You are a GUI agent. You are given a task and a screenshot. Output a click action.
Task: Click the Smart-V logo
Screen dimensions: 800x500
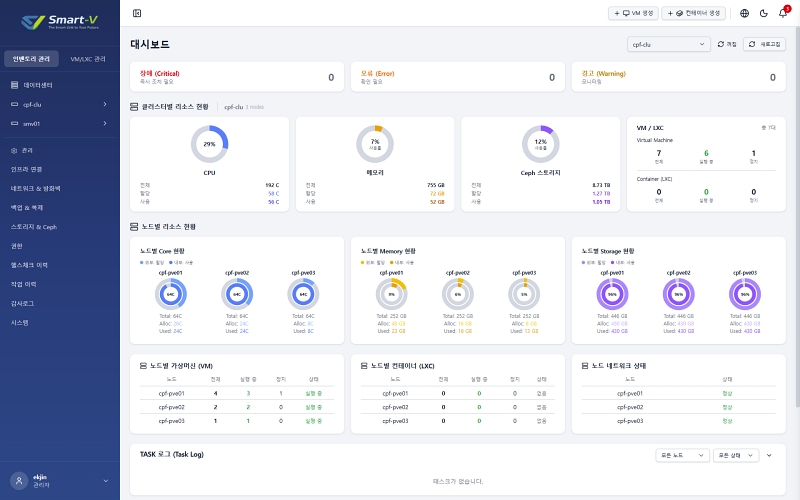60,22
